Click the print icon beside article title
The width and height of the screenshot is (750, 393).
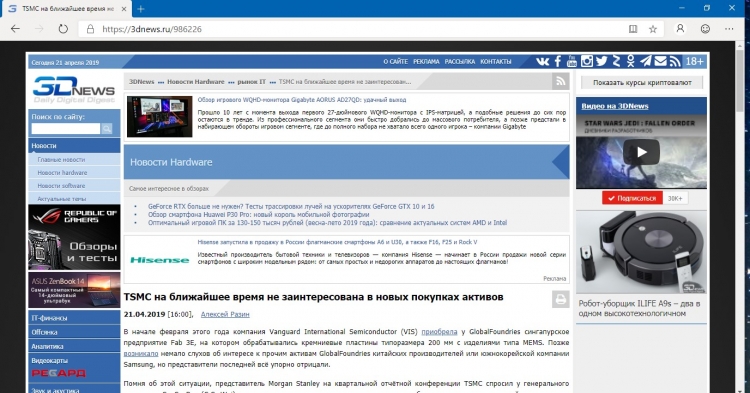(x=560, y=300)
